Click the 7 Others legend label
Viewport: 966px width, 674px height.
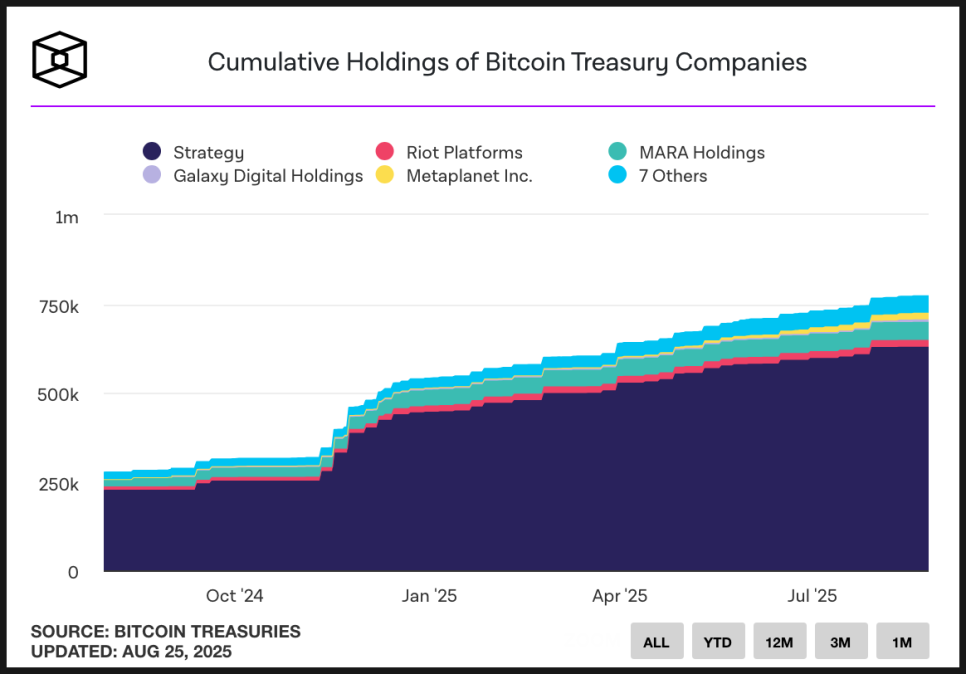click(x=673, y=176)
